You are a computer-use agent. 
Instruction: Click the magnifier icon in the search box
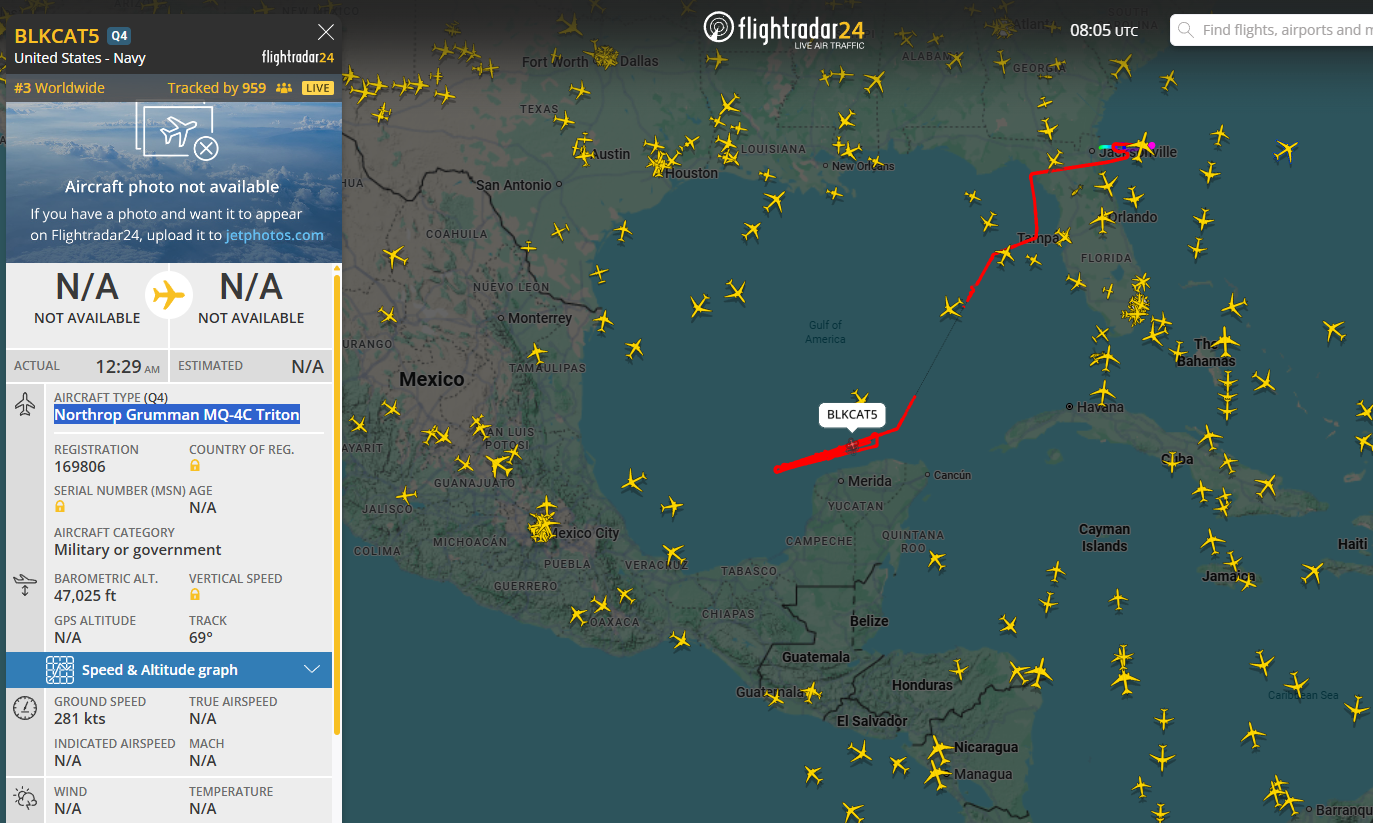tap(1186, 30)
